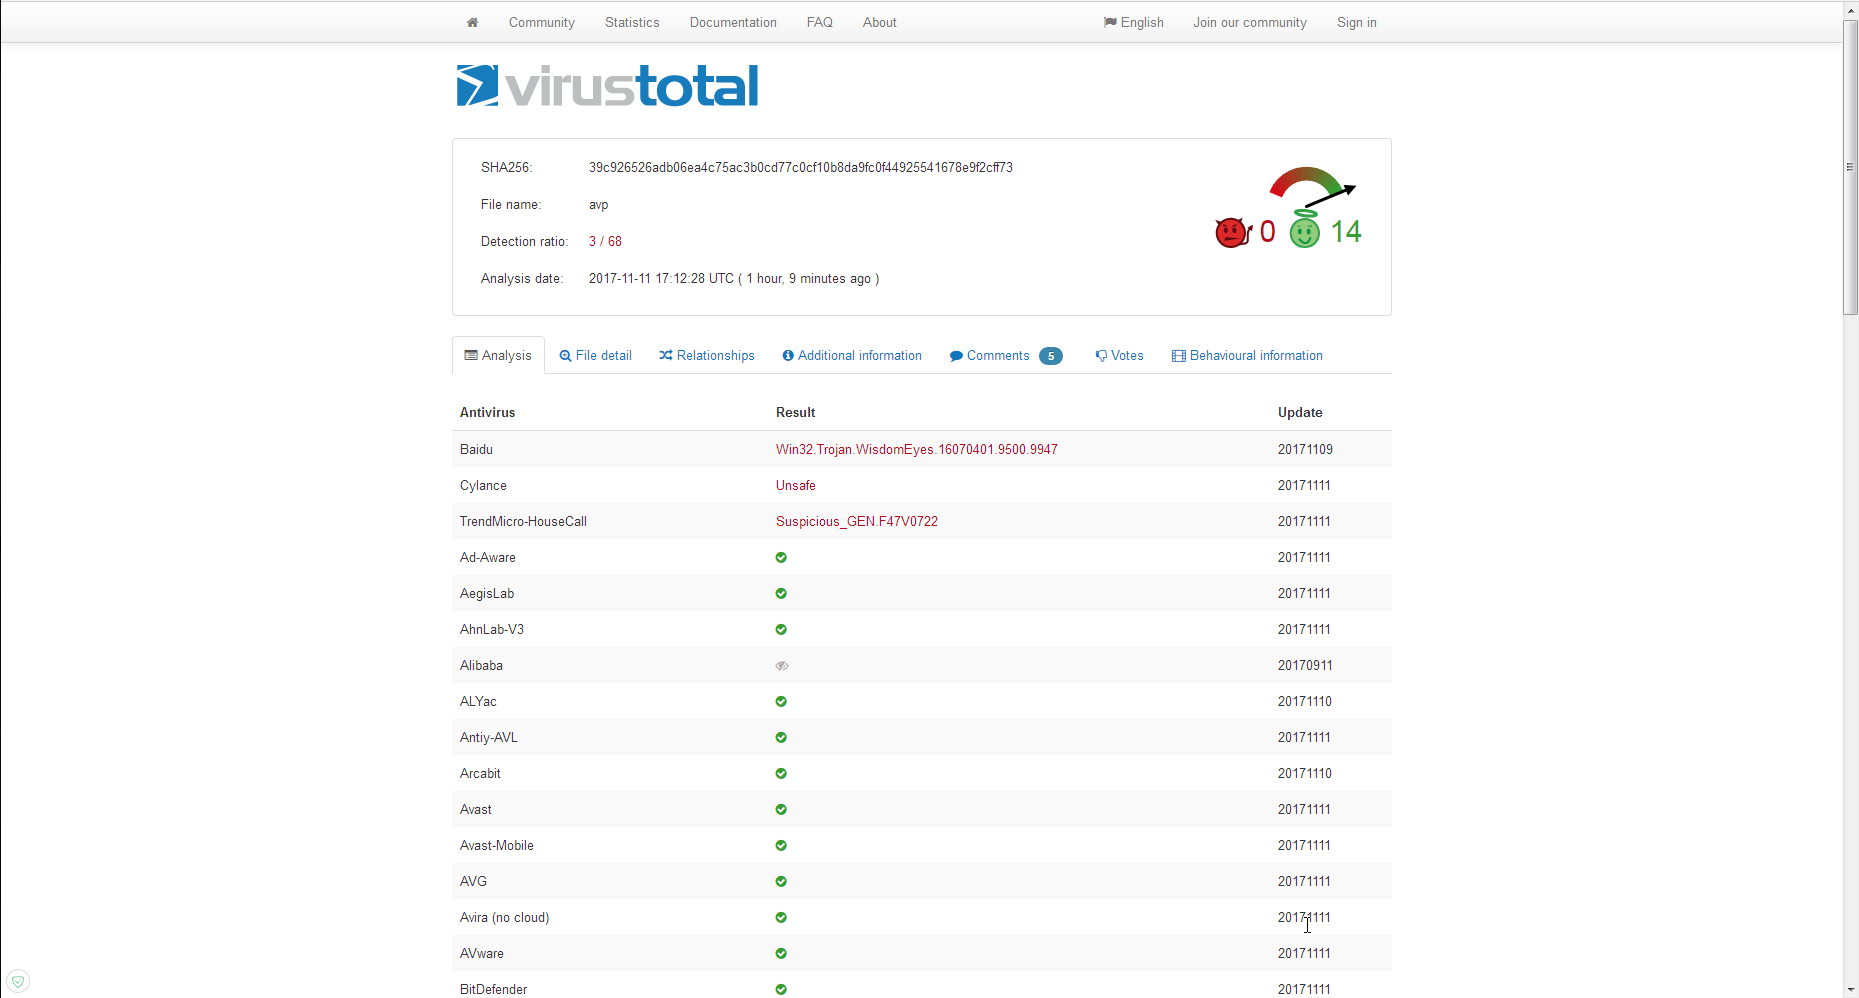Click the clean checkmark icon for AegisLab
This screenshot has width=1859, height=998.
(781, 594)
